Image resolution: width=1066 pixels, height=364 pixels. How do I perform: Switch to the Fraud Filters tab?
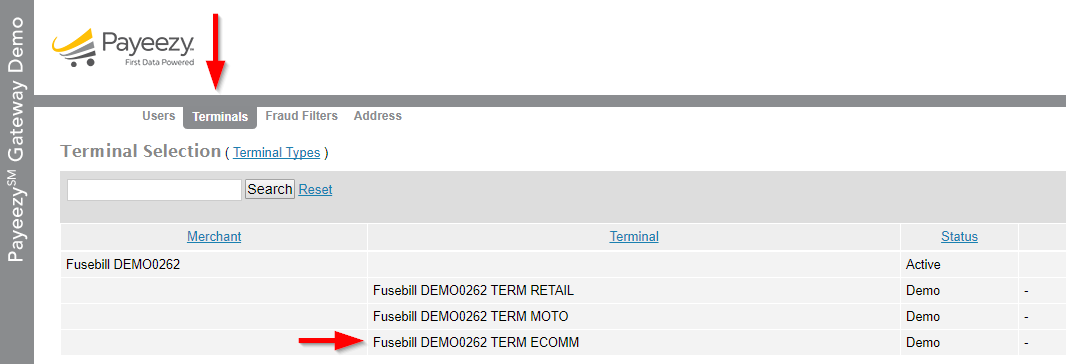[301, 116]
